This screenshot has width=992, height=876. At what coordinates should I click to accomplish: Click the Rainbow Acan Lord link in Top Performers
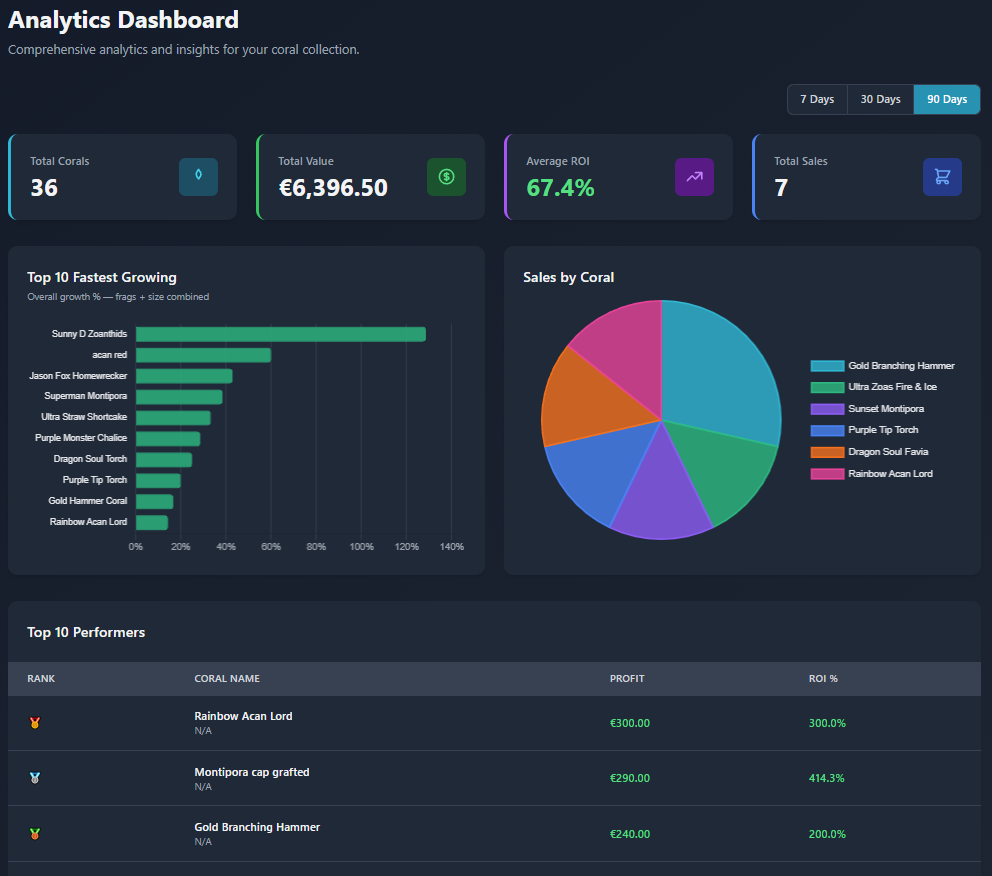[243, 716]
